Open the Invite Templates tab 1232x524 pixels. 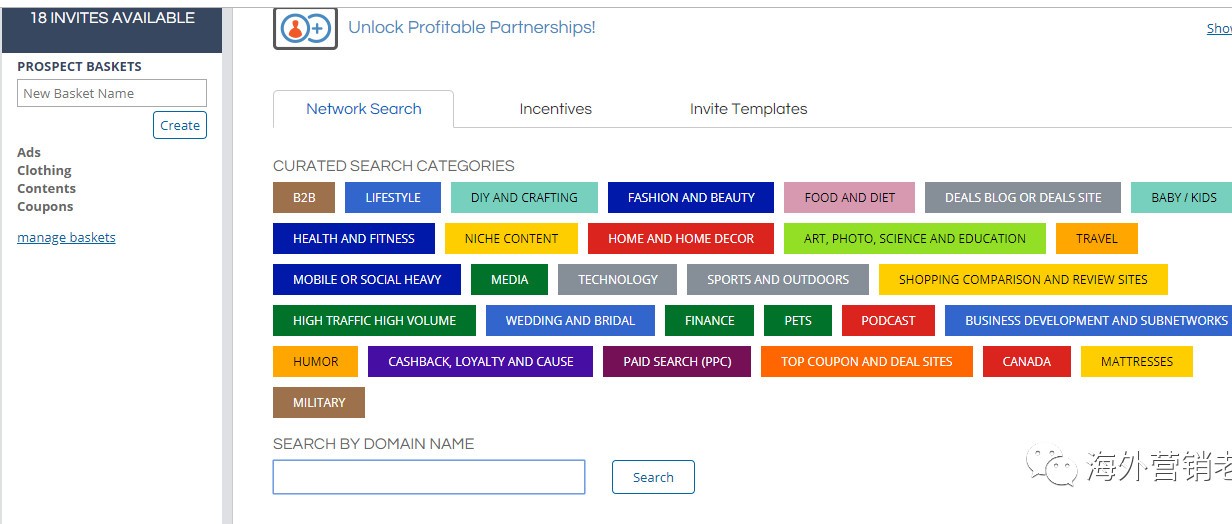748,109
